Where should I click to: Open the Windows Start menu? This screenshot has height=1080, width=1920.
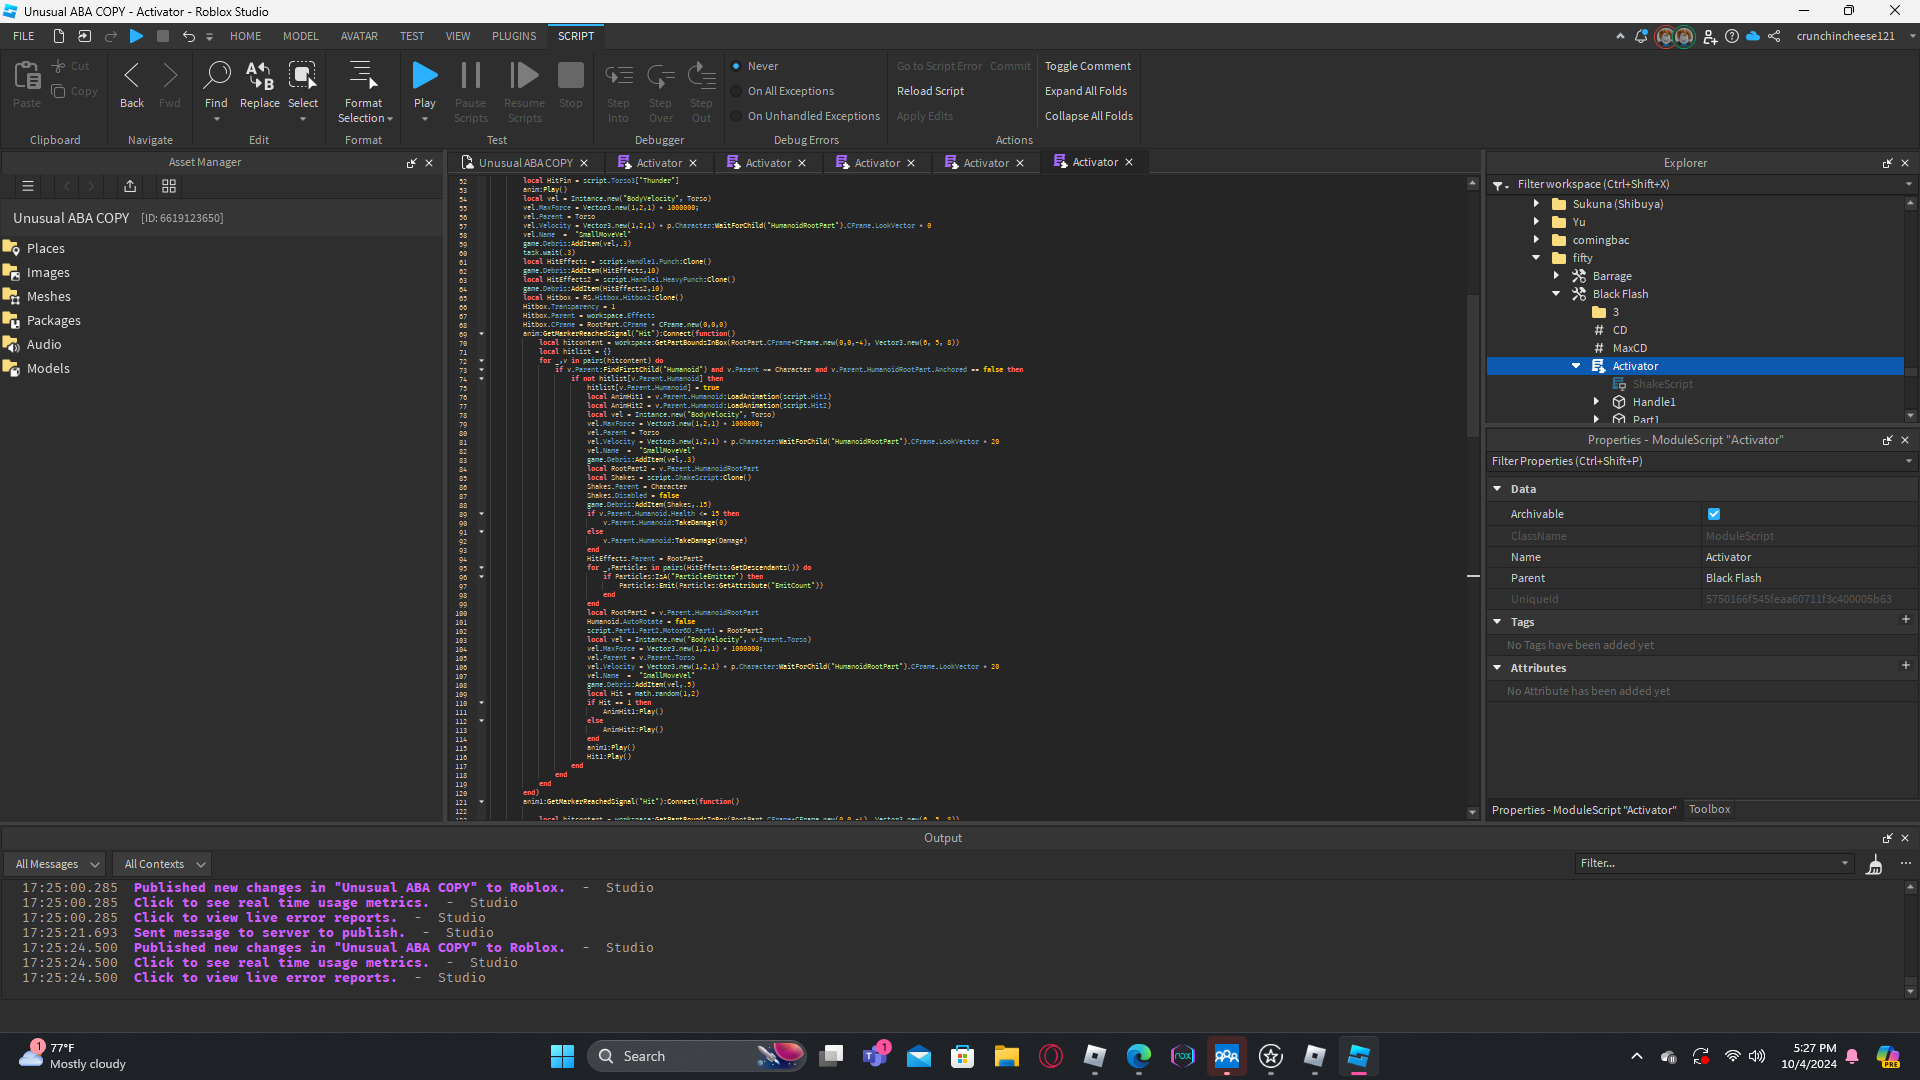point(562,1056)
